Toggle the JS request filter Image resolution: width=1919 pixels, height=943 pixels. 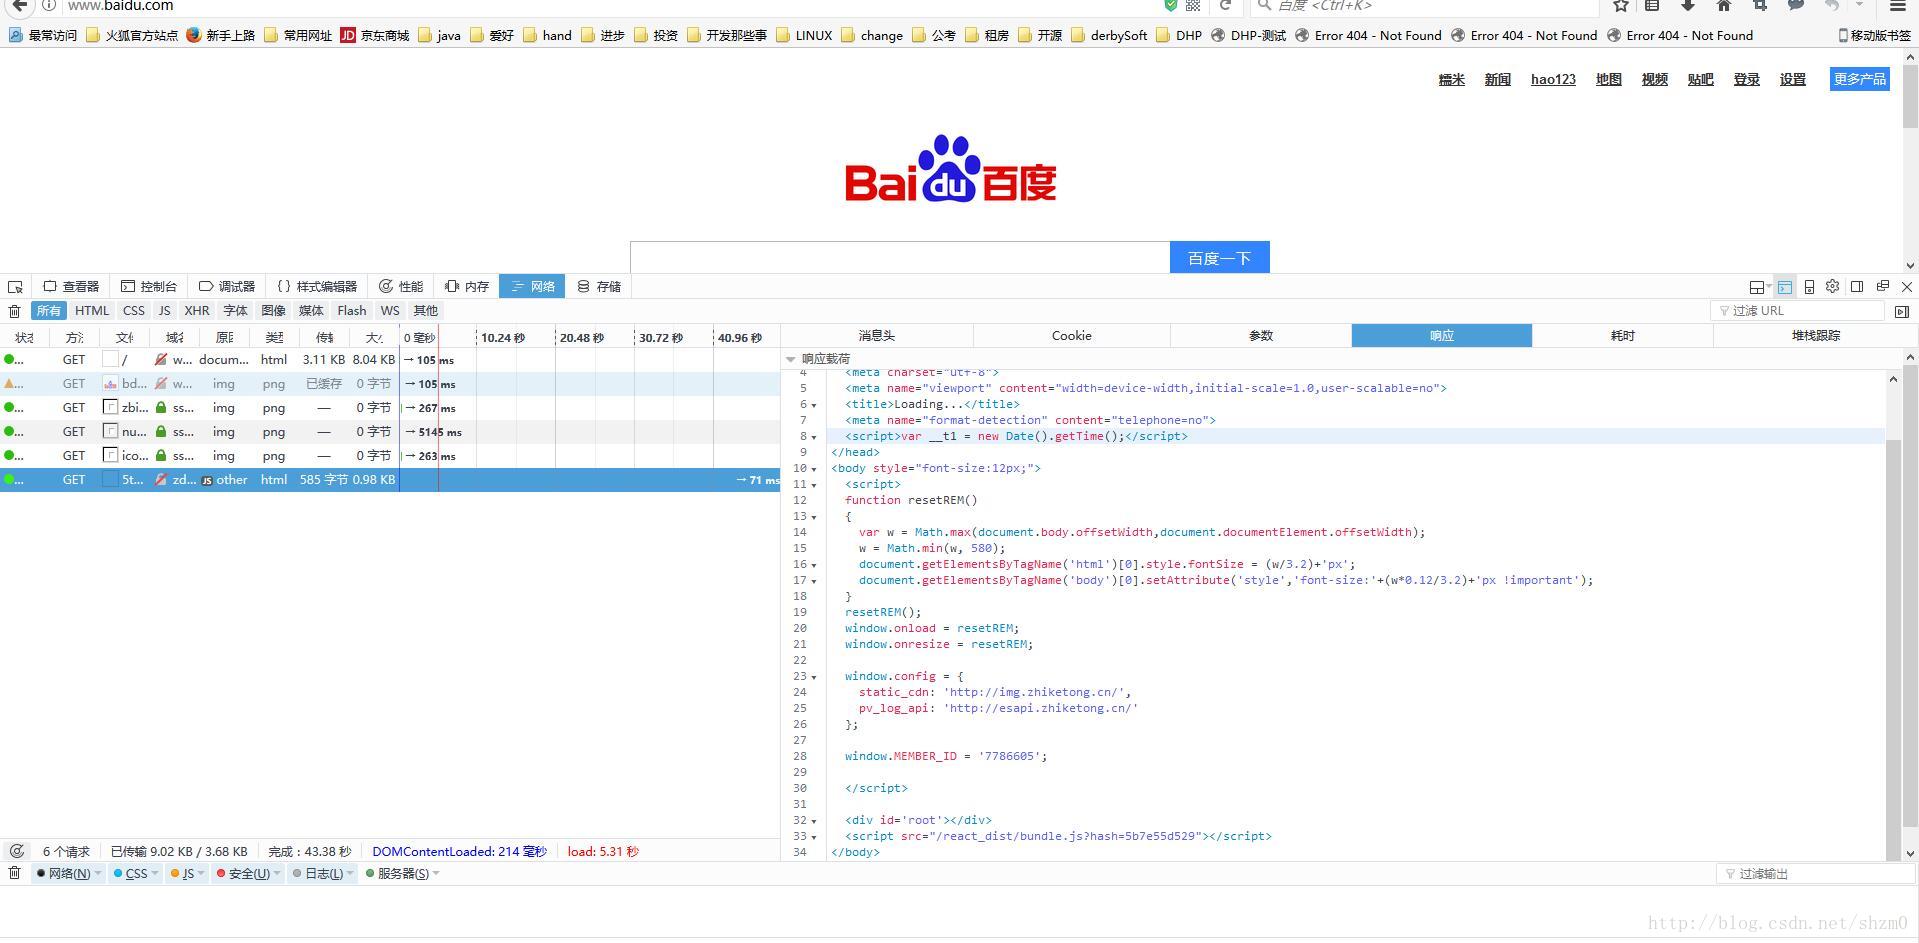165,311
